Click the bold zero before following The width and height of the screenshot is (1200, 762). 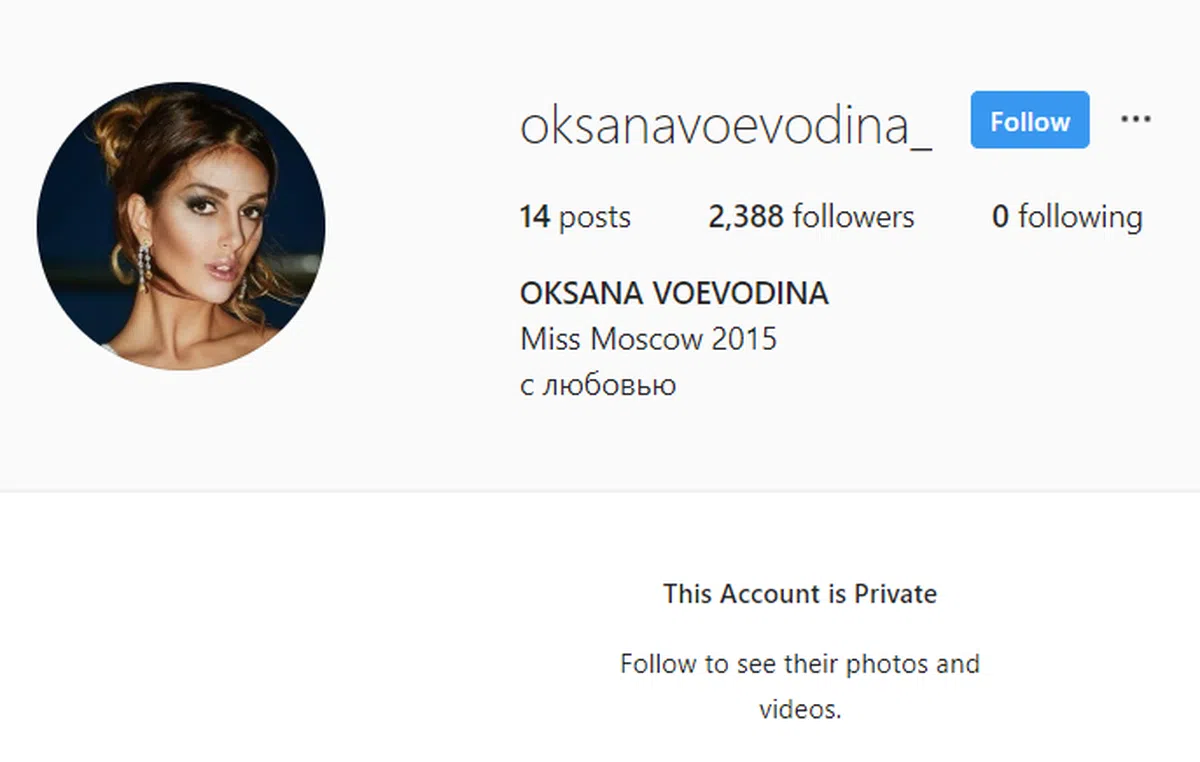tap(1000, 217)
